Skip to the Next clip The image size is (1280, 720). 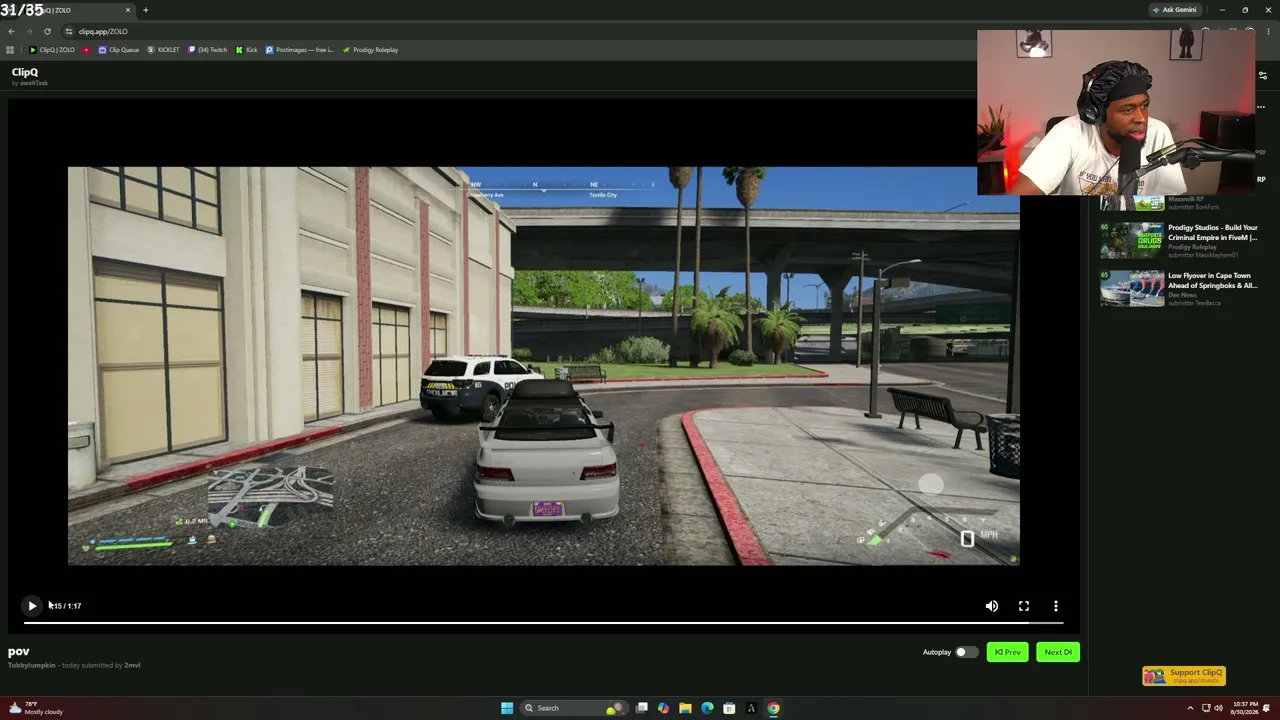point(1058,652)
